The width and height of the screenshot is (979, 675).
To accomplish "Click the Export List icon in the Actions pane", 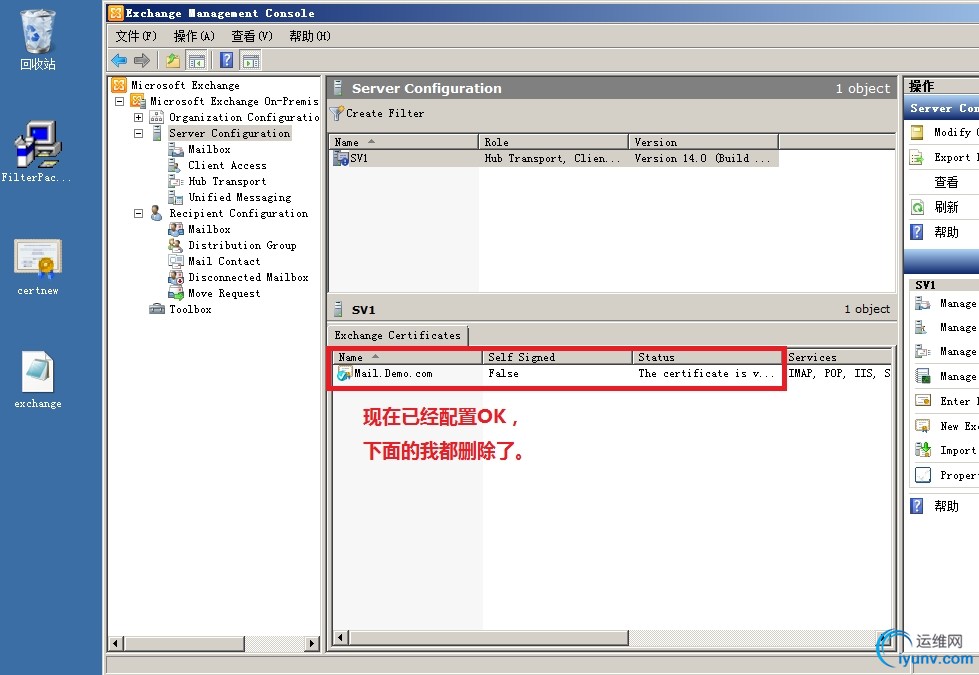I will point(917,157).
